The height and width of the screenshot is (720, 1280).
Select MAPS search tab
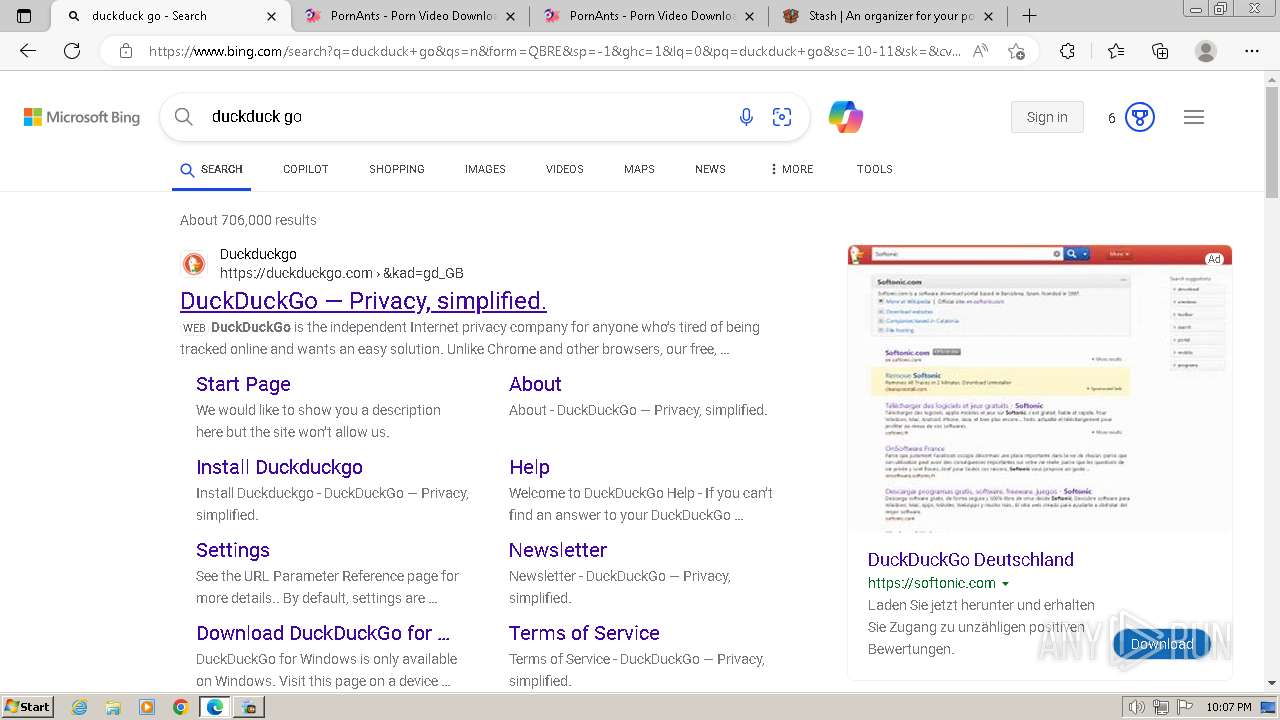tap(639, 169)
